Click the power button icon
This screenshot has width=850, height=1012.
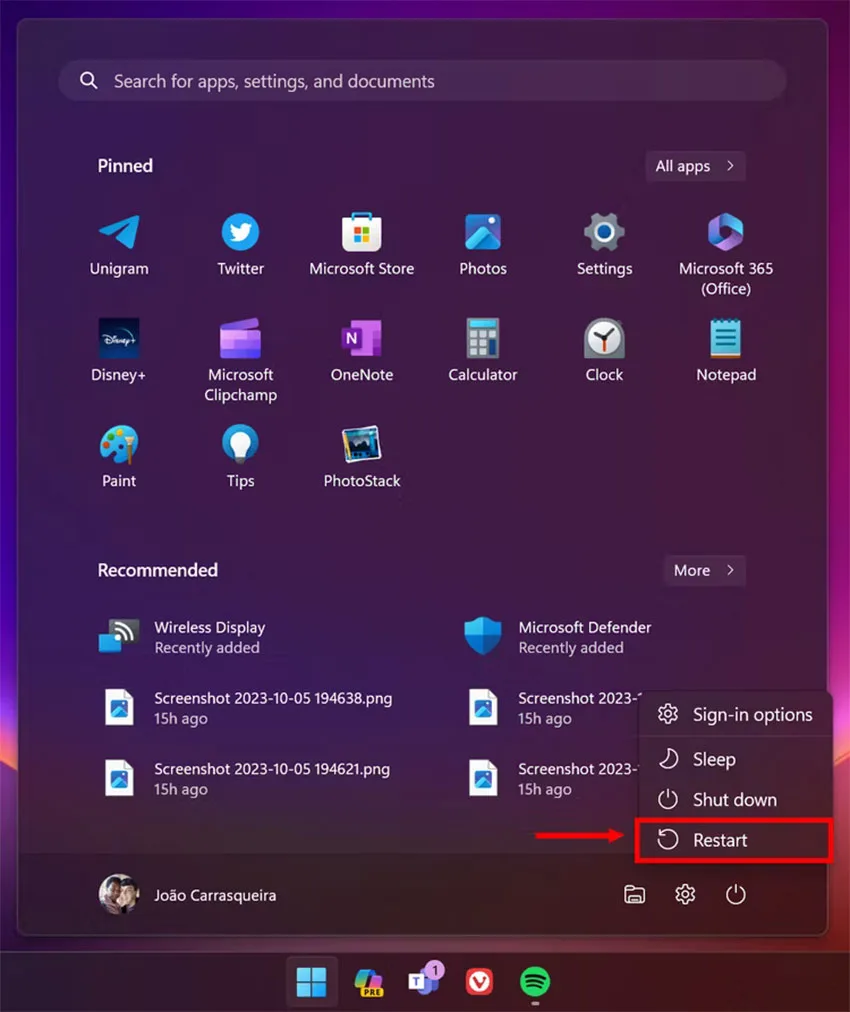(x=735, y=895)
